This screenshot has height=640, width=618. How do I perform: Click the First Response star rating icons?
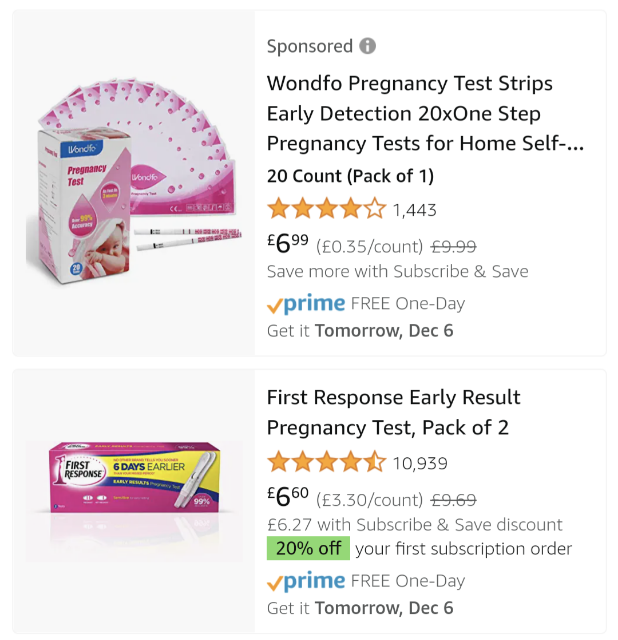(326, 462)
